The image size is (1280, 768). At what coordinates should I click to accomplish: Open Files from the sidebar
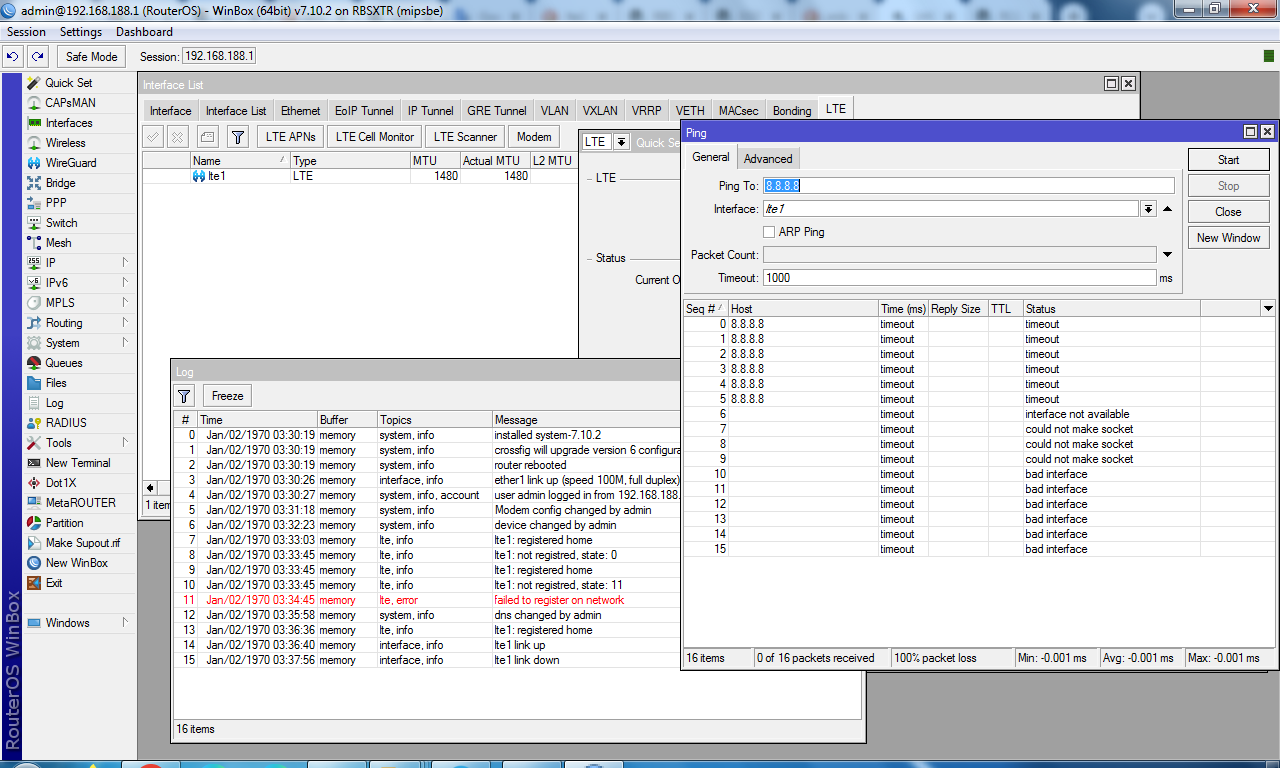(56, 383)
